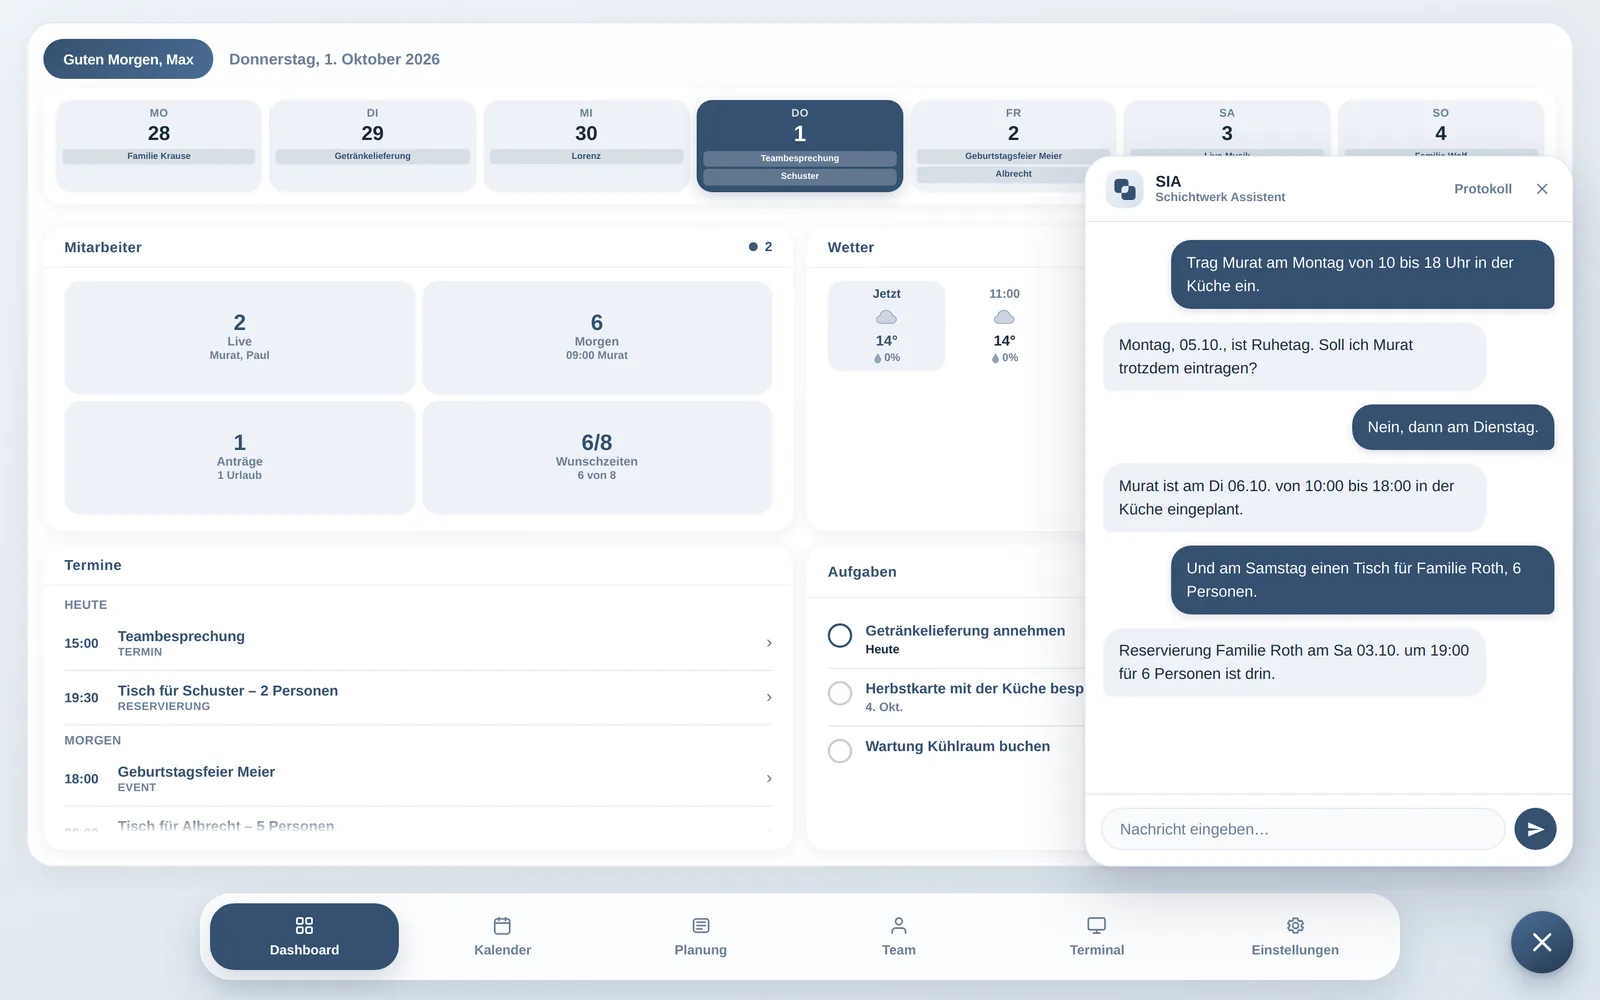Open the Morgen 09:00 Murat tile
This screenshot has height=1000, width=1600.
coord(597,337)
